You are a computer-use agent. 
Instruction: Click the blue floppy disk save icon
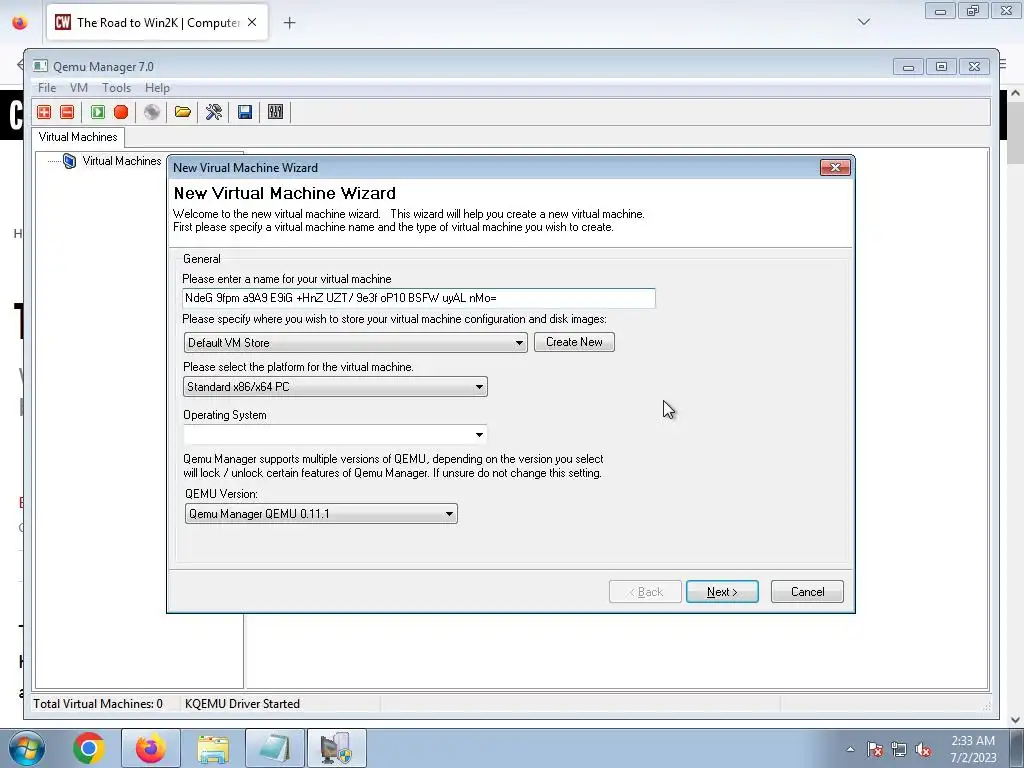245,112
